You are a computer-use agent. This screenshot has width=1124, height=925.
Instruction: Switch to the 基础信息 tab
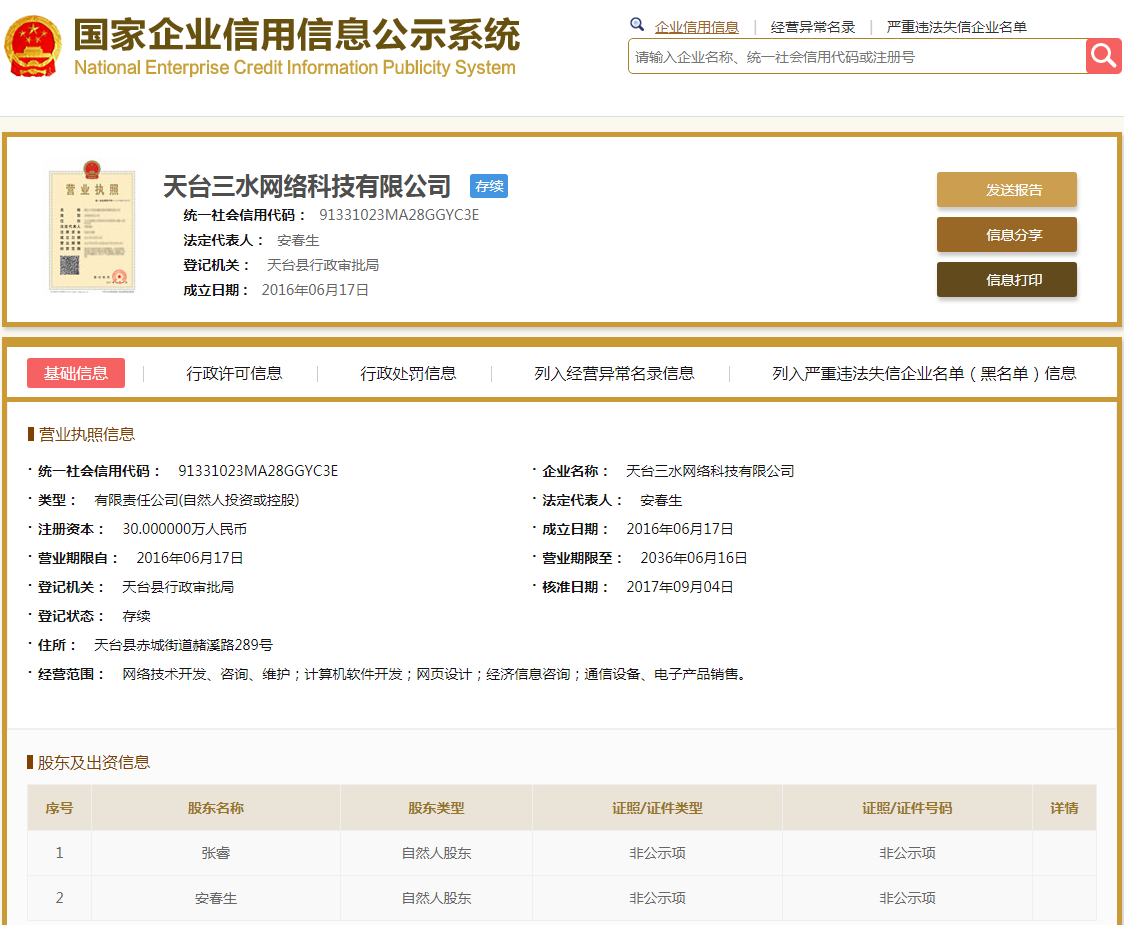click(x=76, y=373)
